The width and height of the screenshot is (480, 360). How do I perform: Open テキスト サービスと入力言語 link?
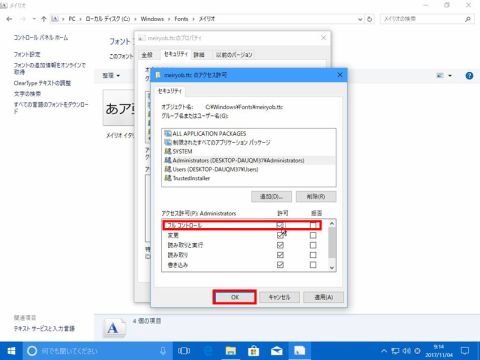(x=44, y=328)
